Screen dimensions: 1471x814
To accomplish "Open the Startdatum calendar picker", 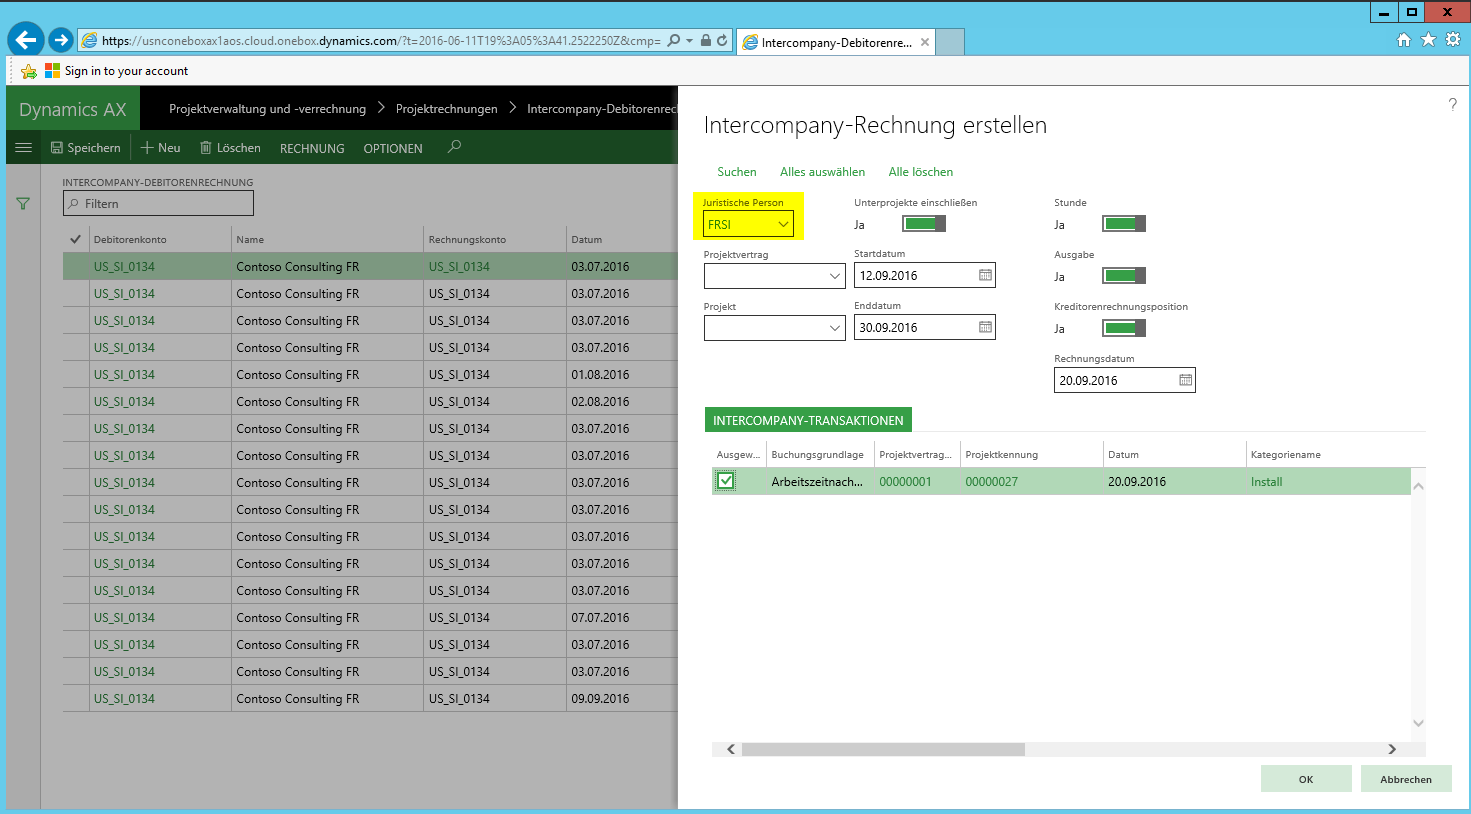I will 985,275.
